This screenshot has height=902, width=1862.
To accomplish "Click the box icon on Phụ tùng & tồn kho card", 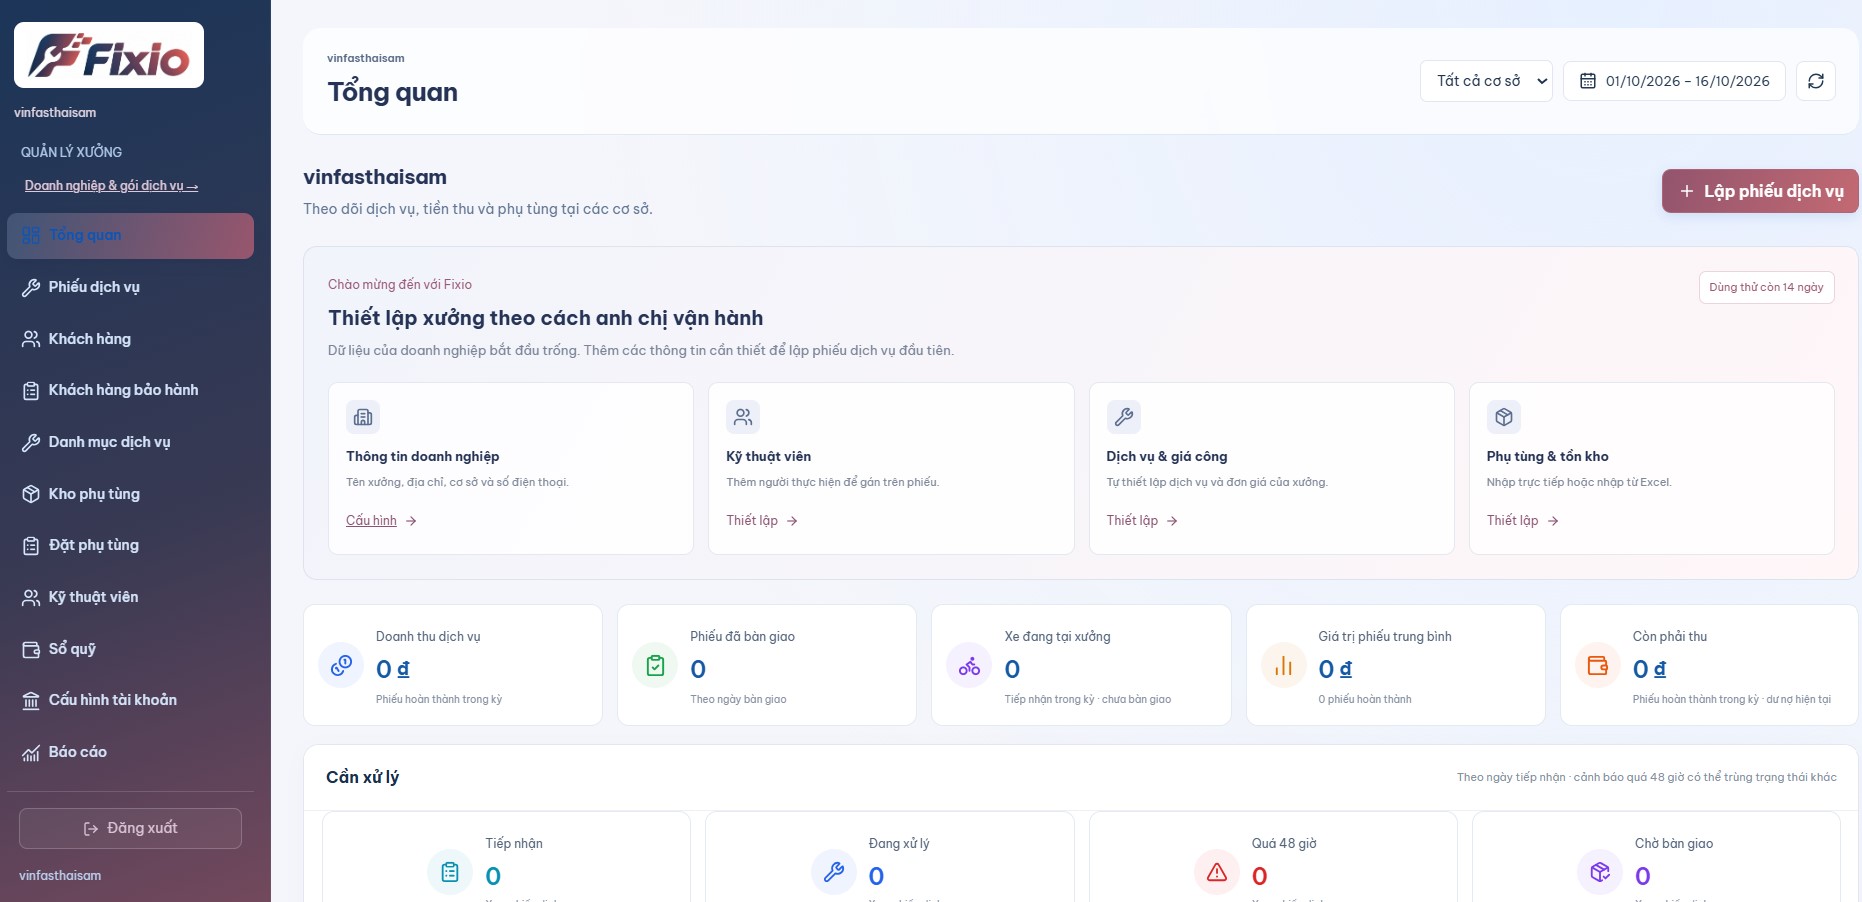I will (1504, 417).
